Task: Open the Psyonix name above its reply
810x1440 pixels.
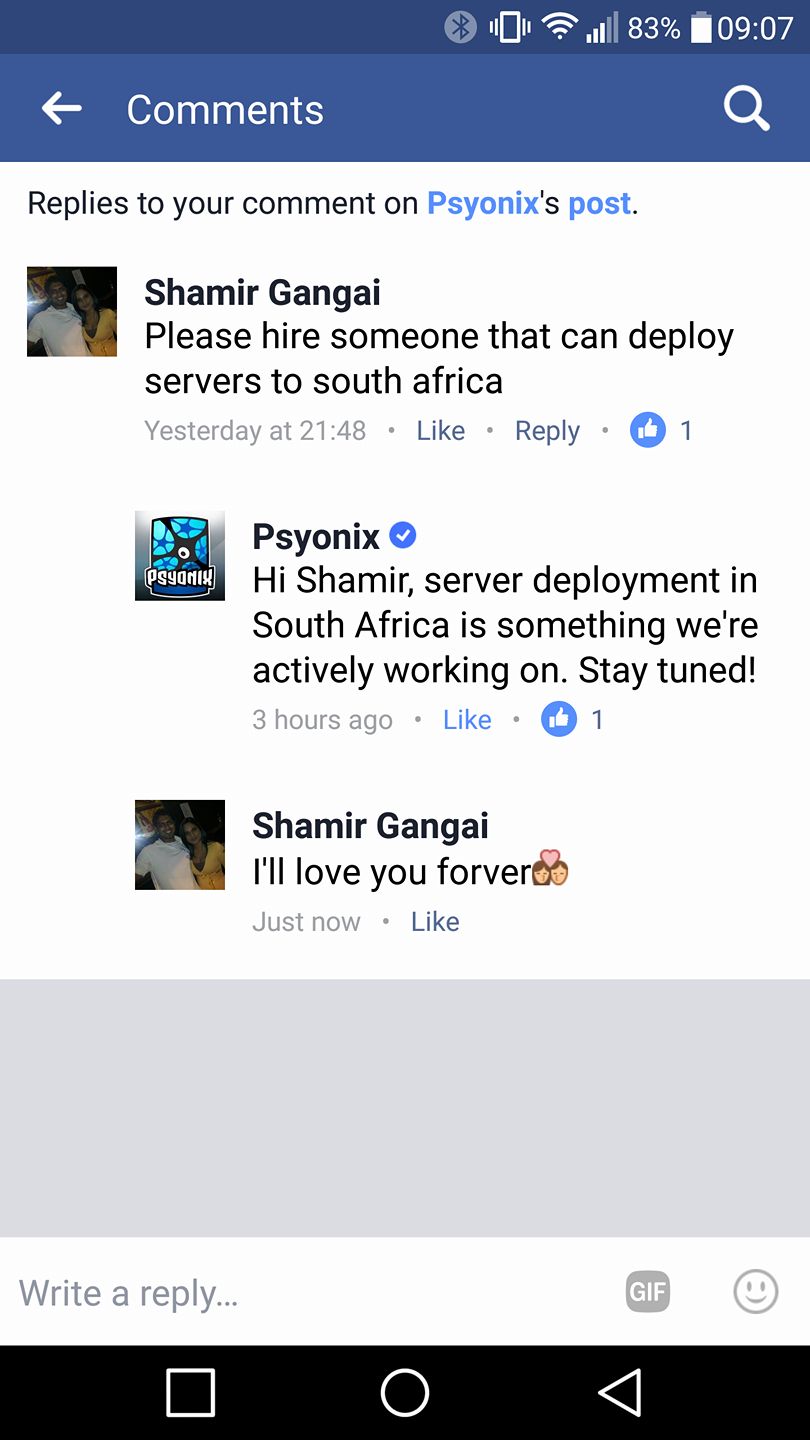Action: coord(316,537)
